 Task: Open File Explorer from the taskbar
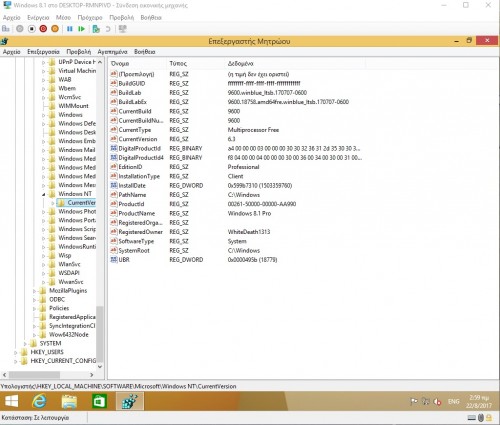coord(69,401)
